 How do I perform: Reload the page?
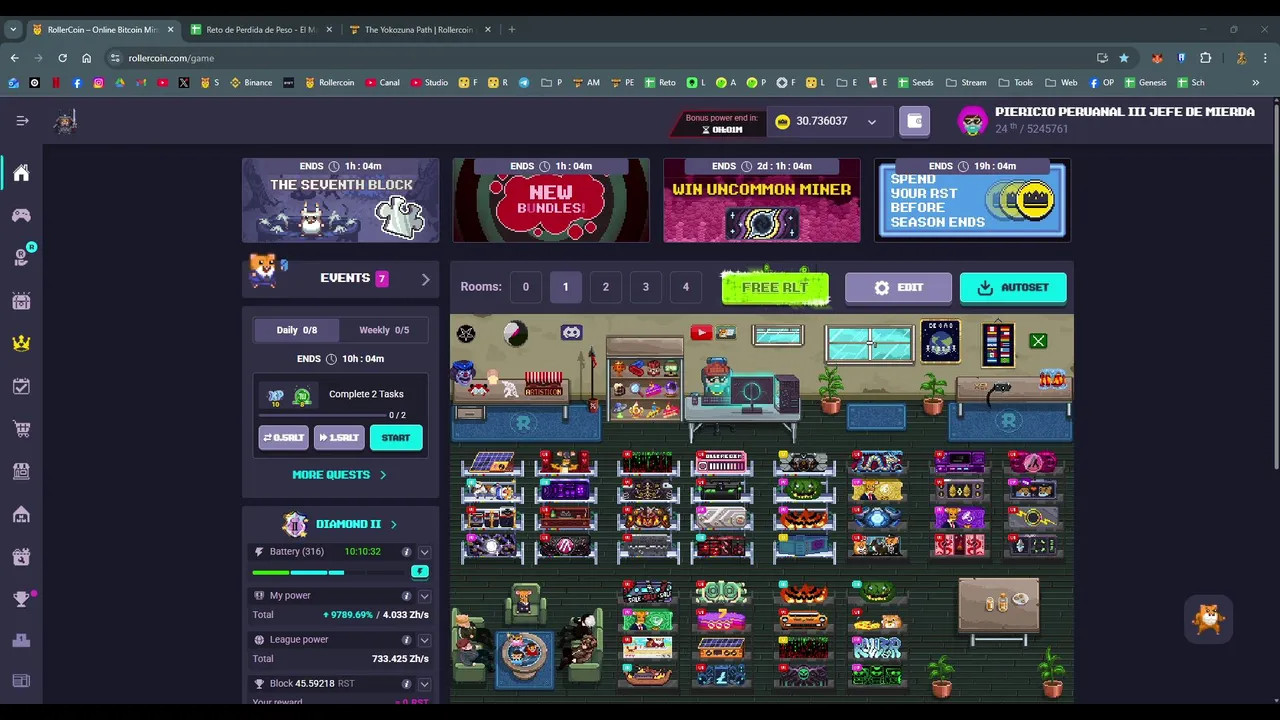coord(62,58)
